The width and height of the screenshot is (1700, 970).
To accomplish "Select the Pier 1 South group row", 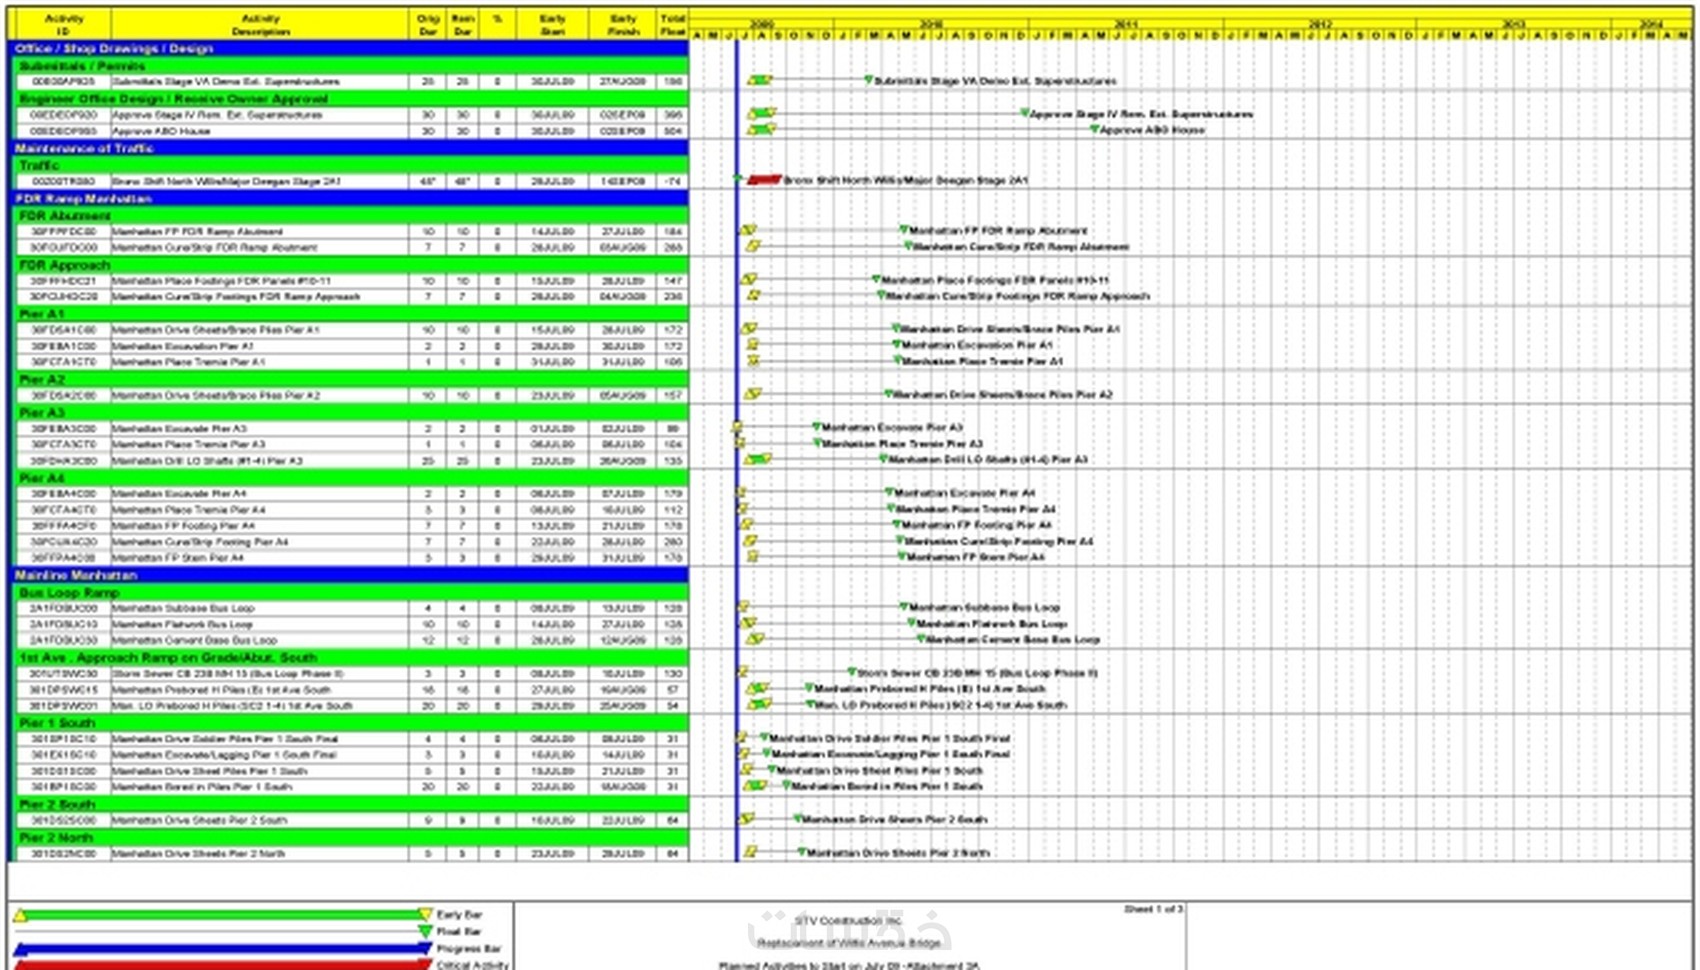I will (350, 722).
